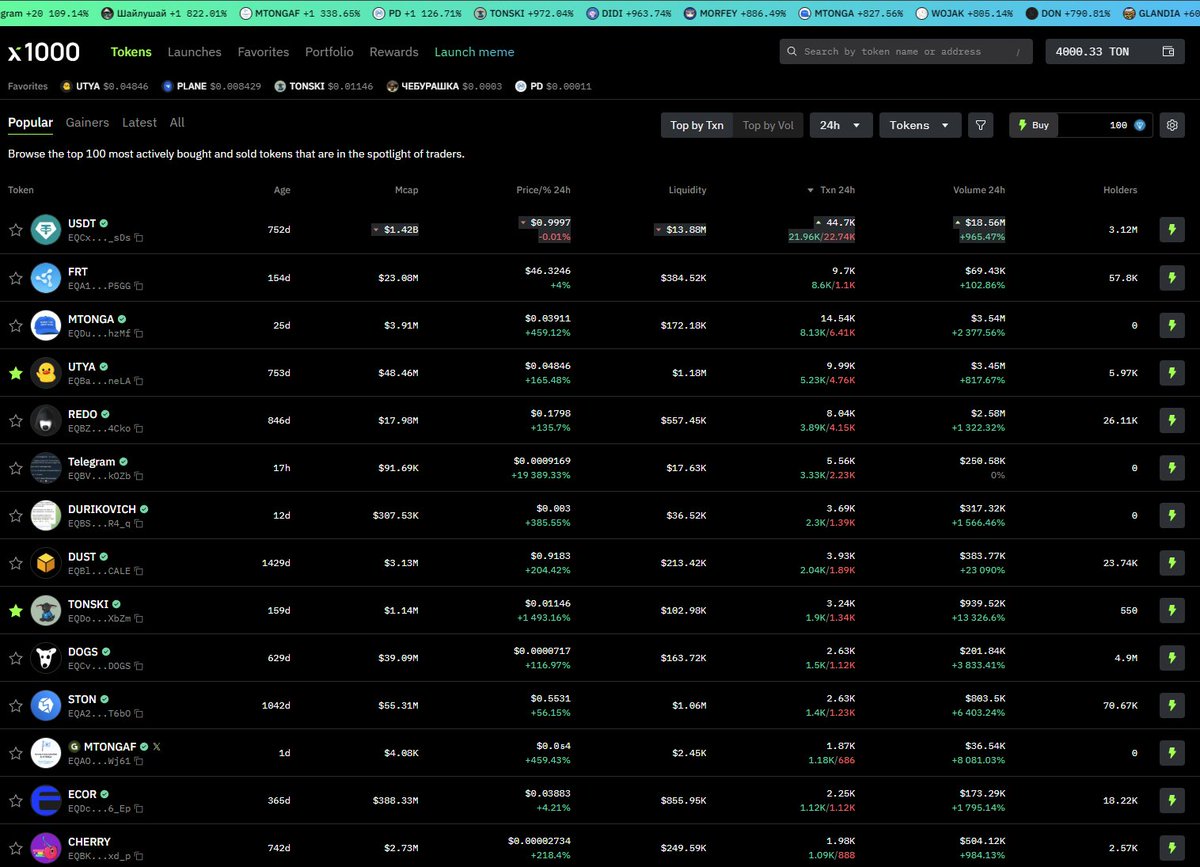Open PLANE in the favorites bar

pos(212,86)
